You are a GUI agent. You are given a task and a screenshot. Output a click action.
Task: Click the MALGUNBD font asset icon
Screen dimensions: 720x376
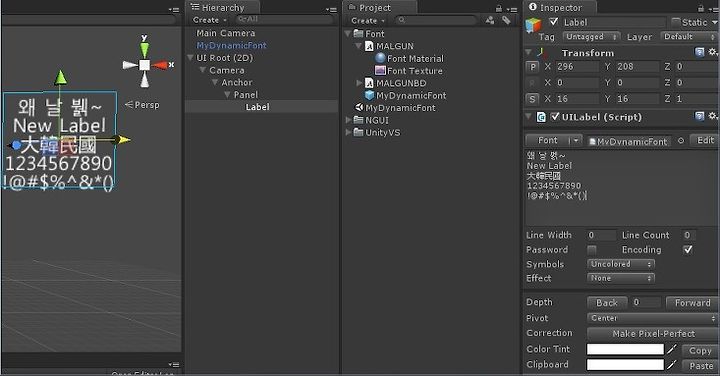[x=369, y=83]
